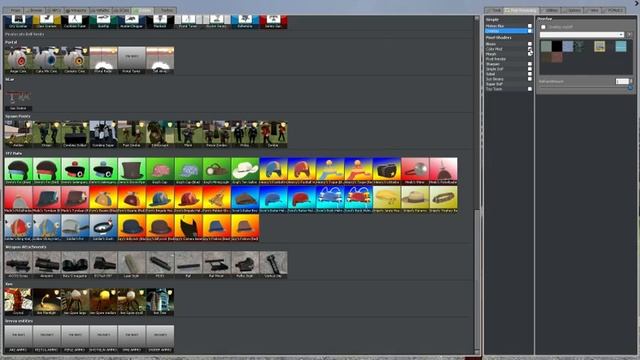The width and height of the screenshot is (640, 360).
Task: Open the Overlay preset dropdown
Action: pyautogui.click(x=582, y=35)
